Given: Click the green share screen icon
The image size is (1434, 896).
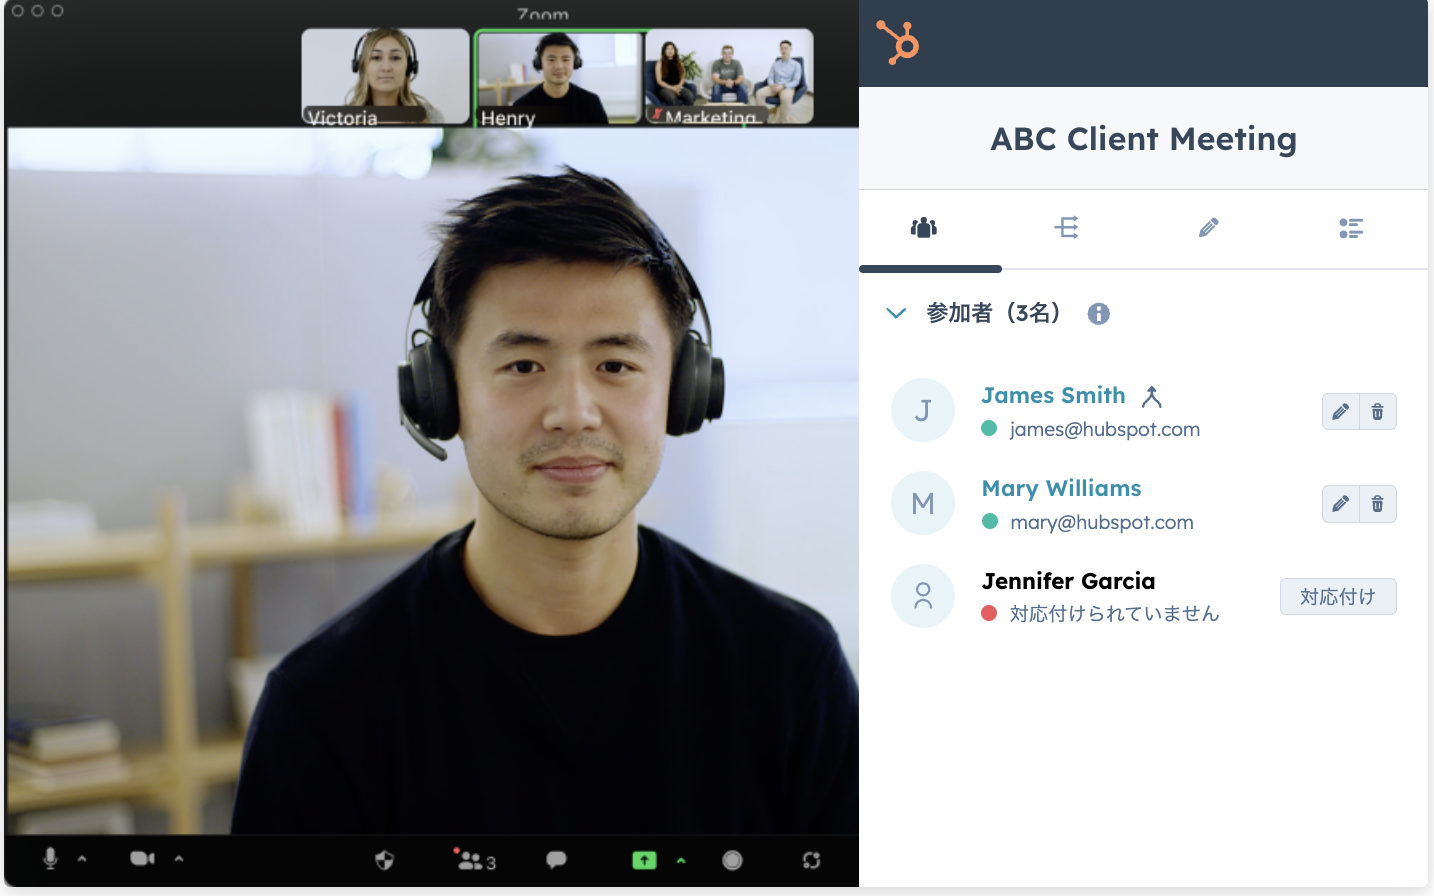Looking at the screenshot, I should (644, 860).
